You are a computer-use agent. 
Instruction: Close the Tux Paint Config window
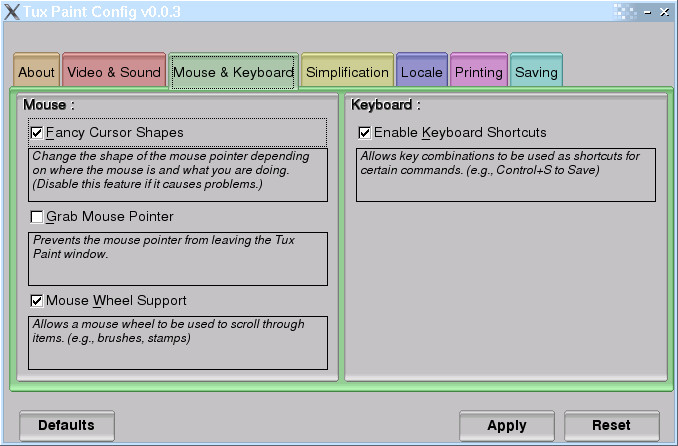pos(665,12)
